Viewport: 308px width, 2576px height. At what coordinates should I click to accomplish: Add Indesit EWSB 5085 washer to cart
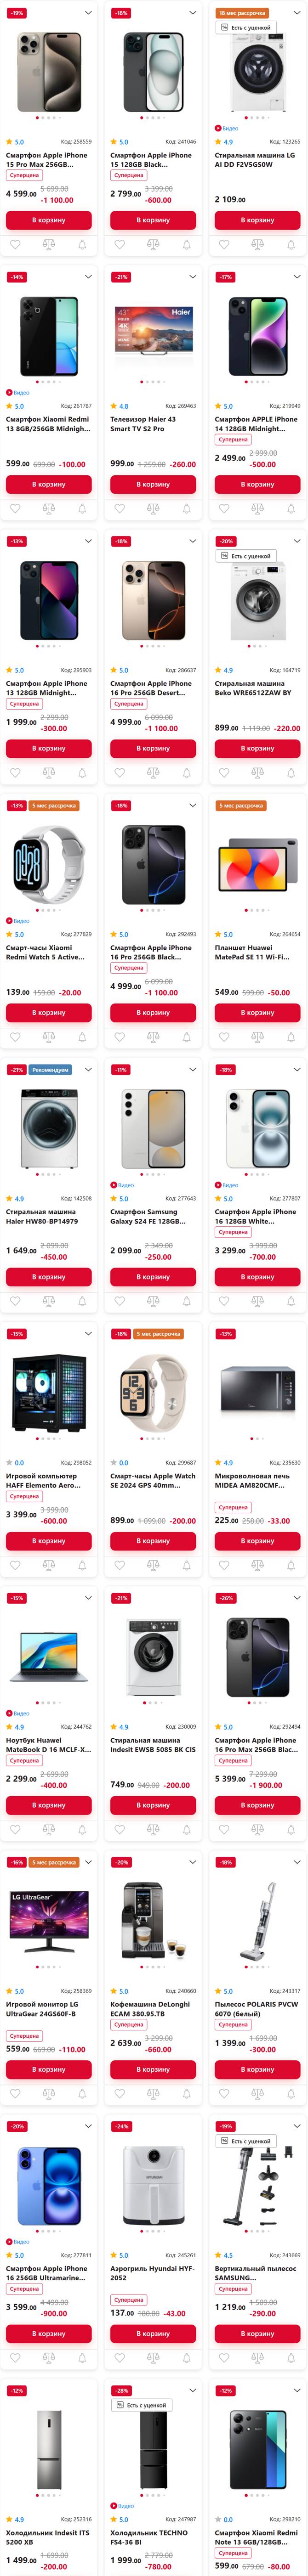point(153,1804)
